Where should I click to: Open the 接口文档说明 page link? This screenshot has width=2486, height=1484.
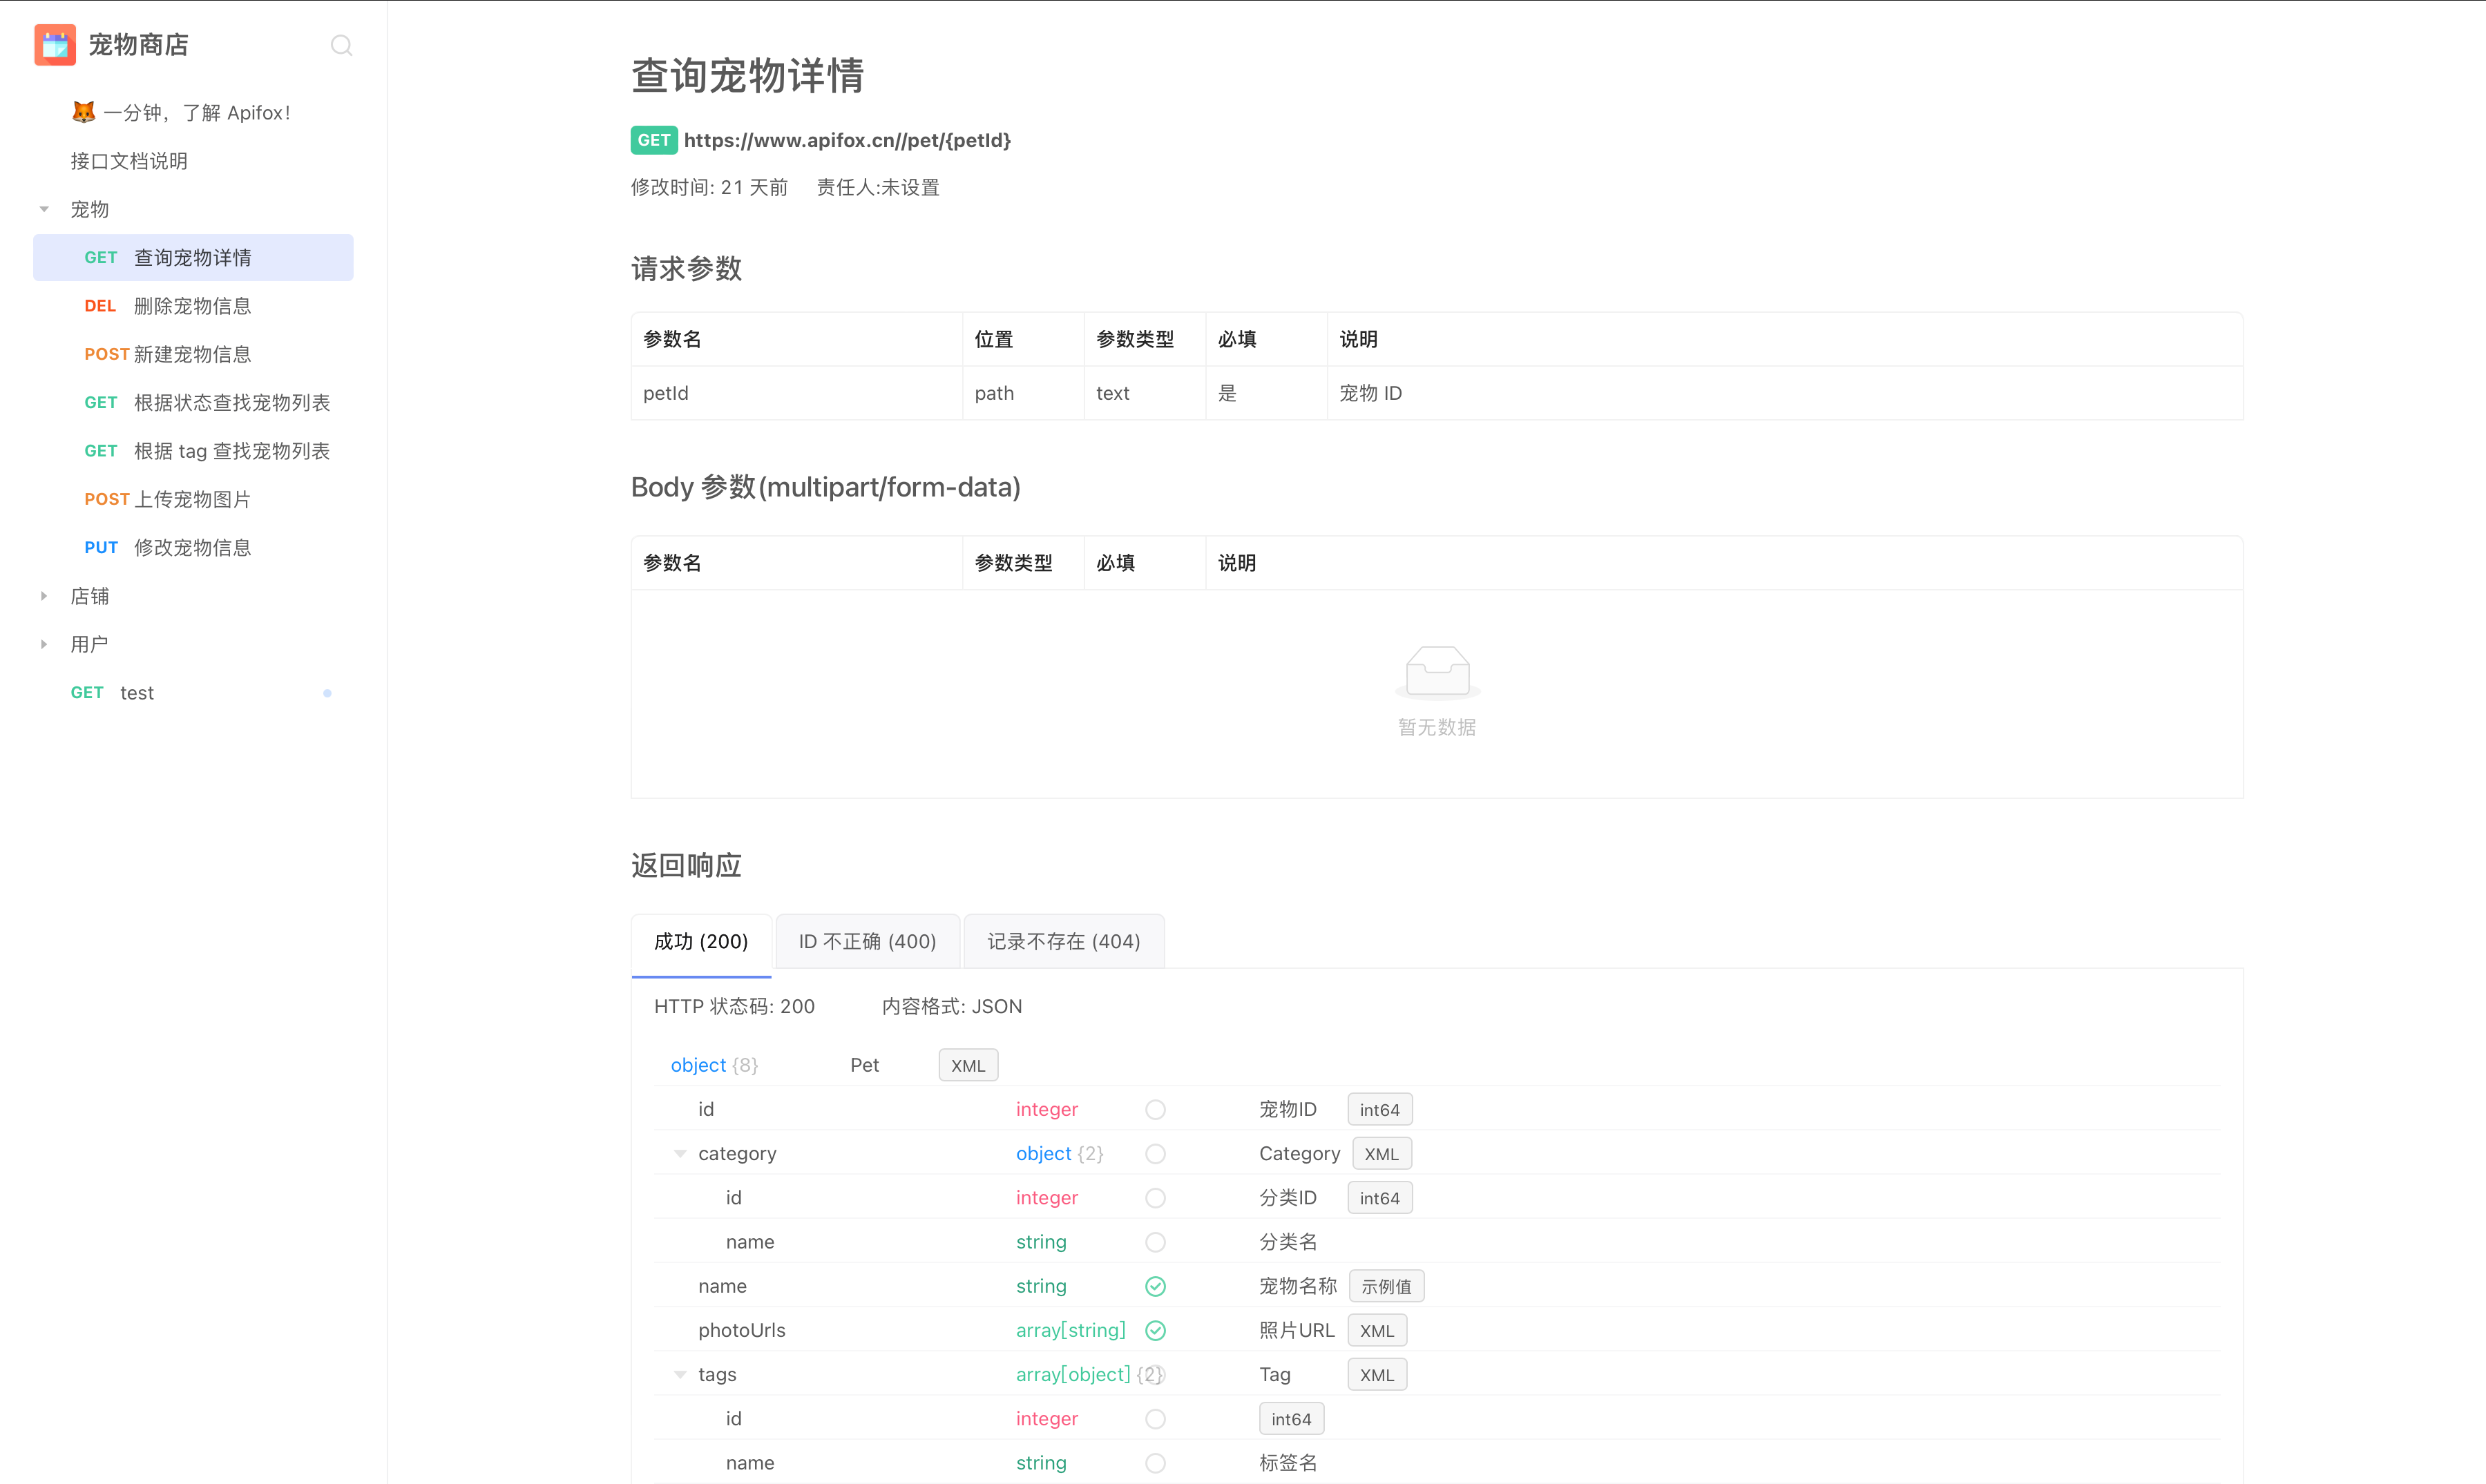click(129, 161)
